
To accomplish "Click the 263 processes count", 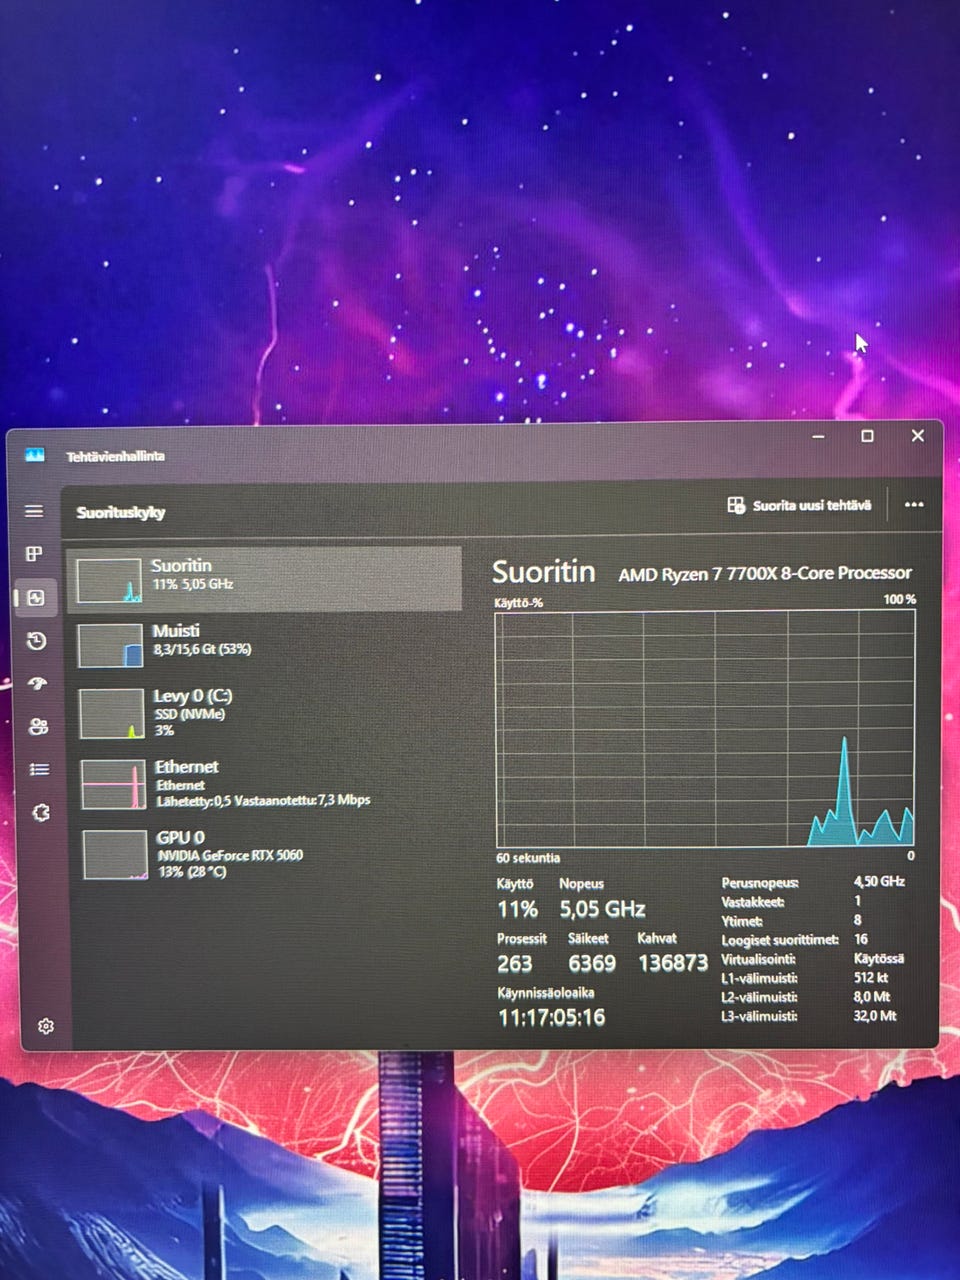I will coord(515,963).
